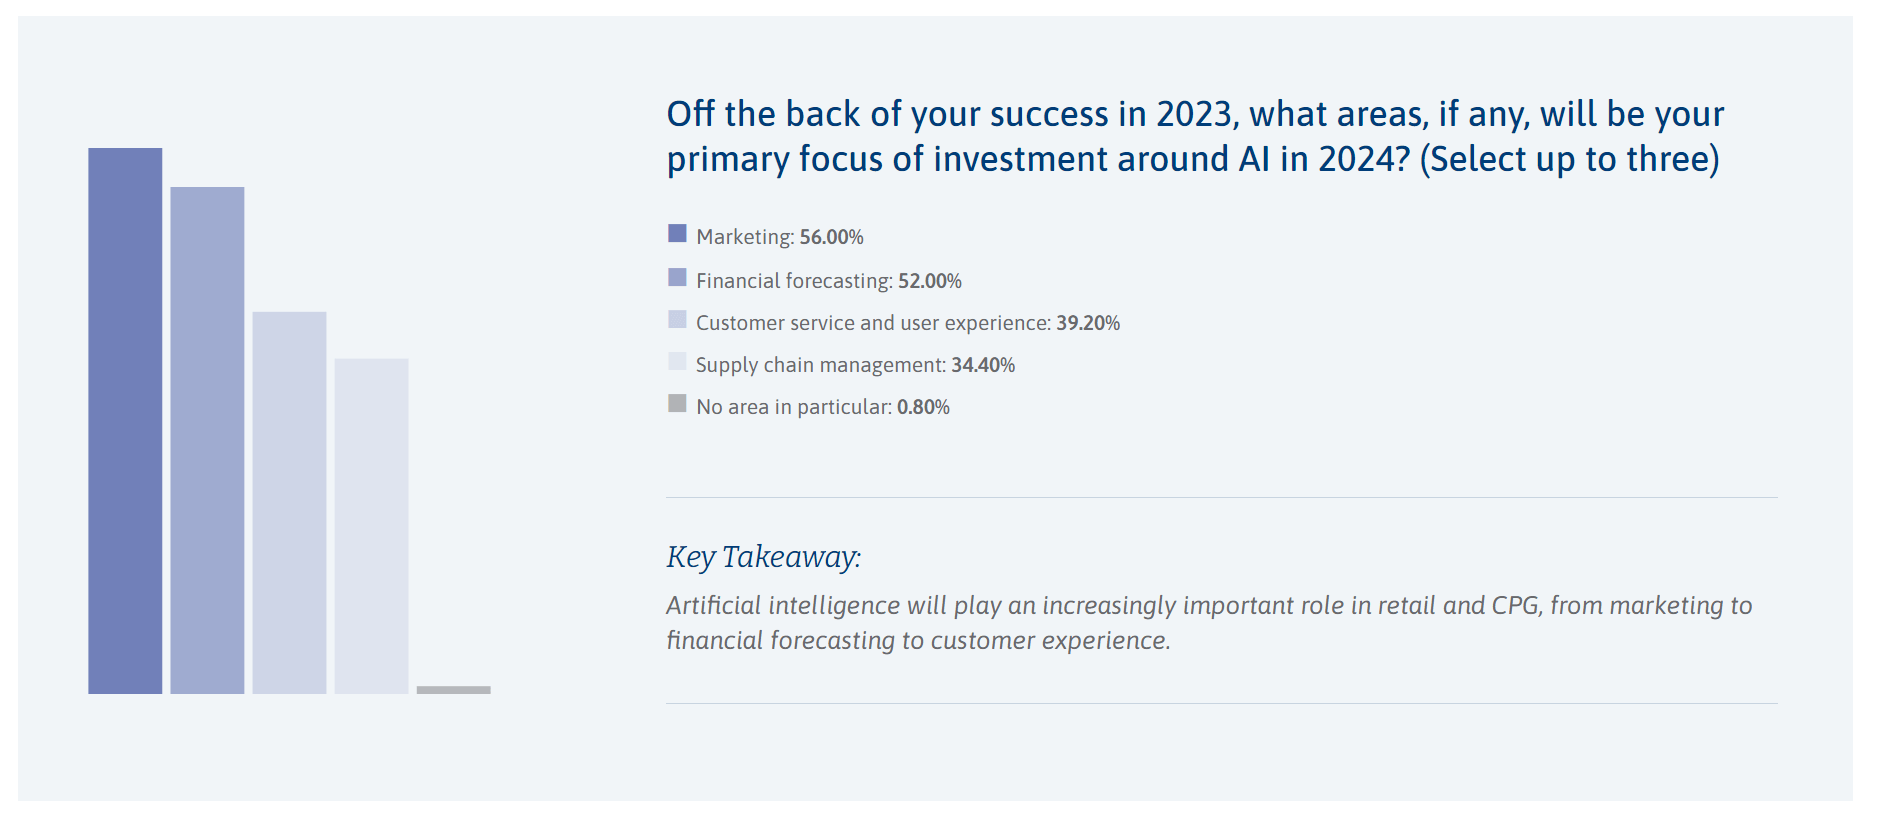This screenshot has width=1879, height=820.
Task: Click the tiny gray No area bar
Action: pyautogui.click(x=453, y=690)
